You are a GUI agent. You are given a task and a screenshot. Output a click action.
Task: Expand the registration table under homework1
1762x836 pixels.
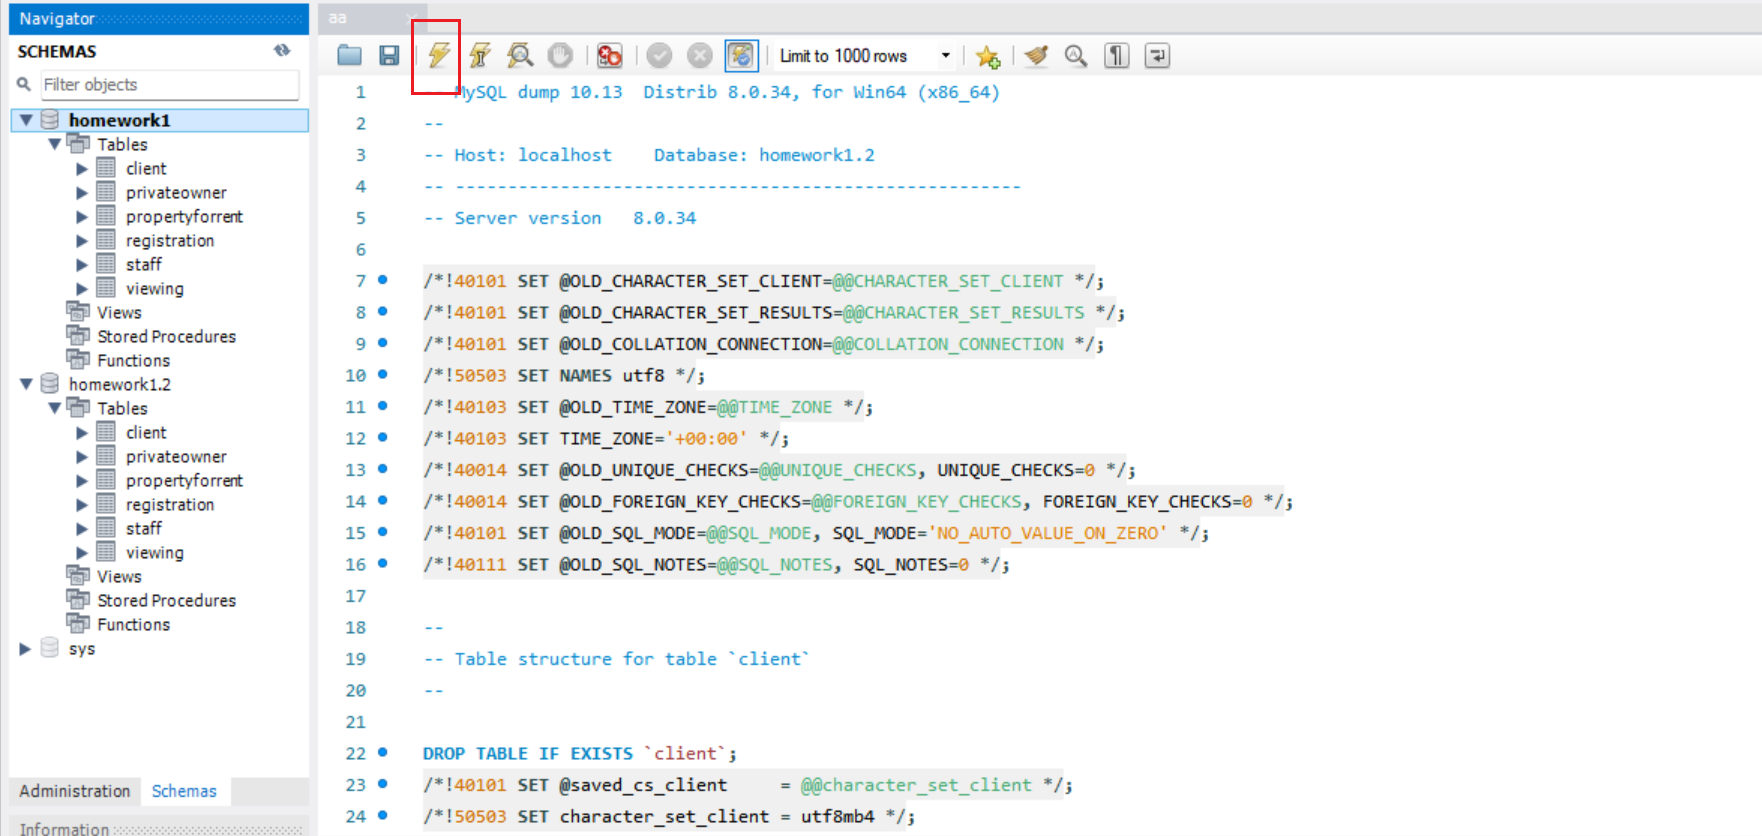tap(82, 240)
